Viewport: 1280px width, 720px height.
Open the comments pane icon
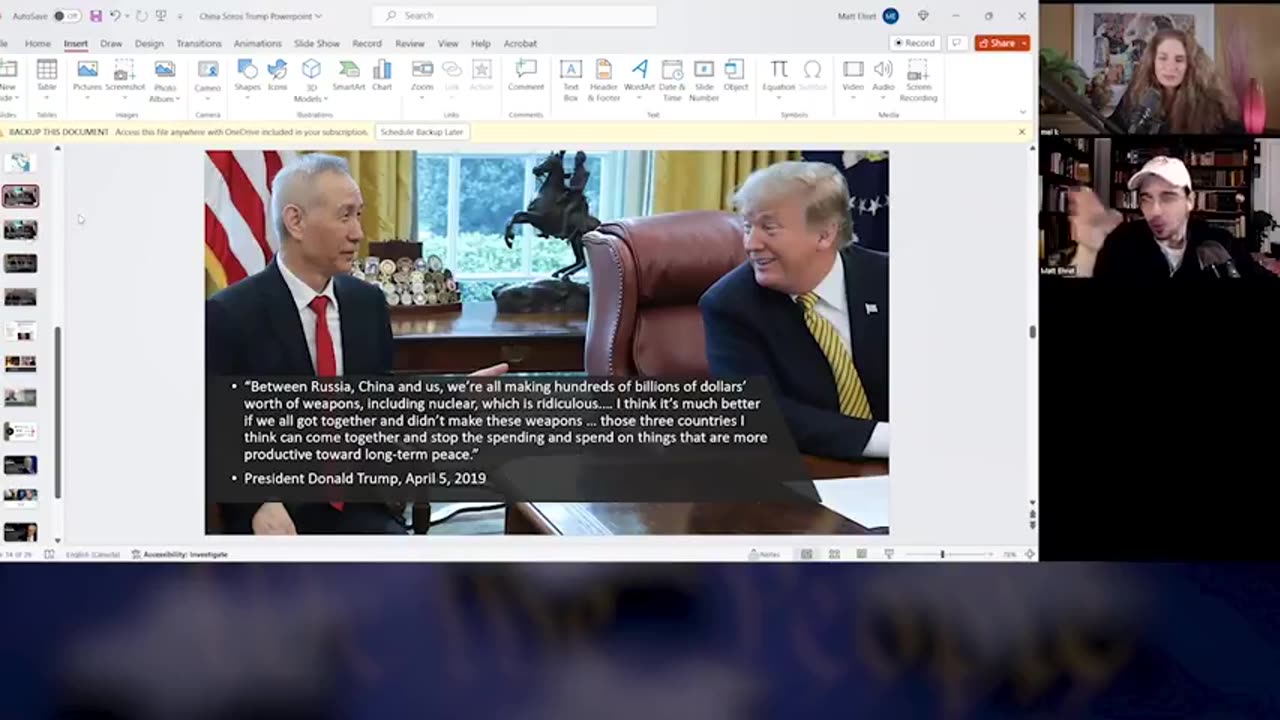coord(957,43)
